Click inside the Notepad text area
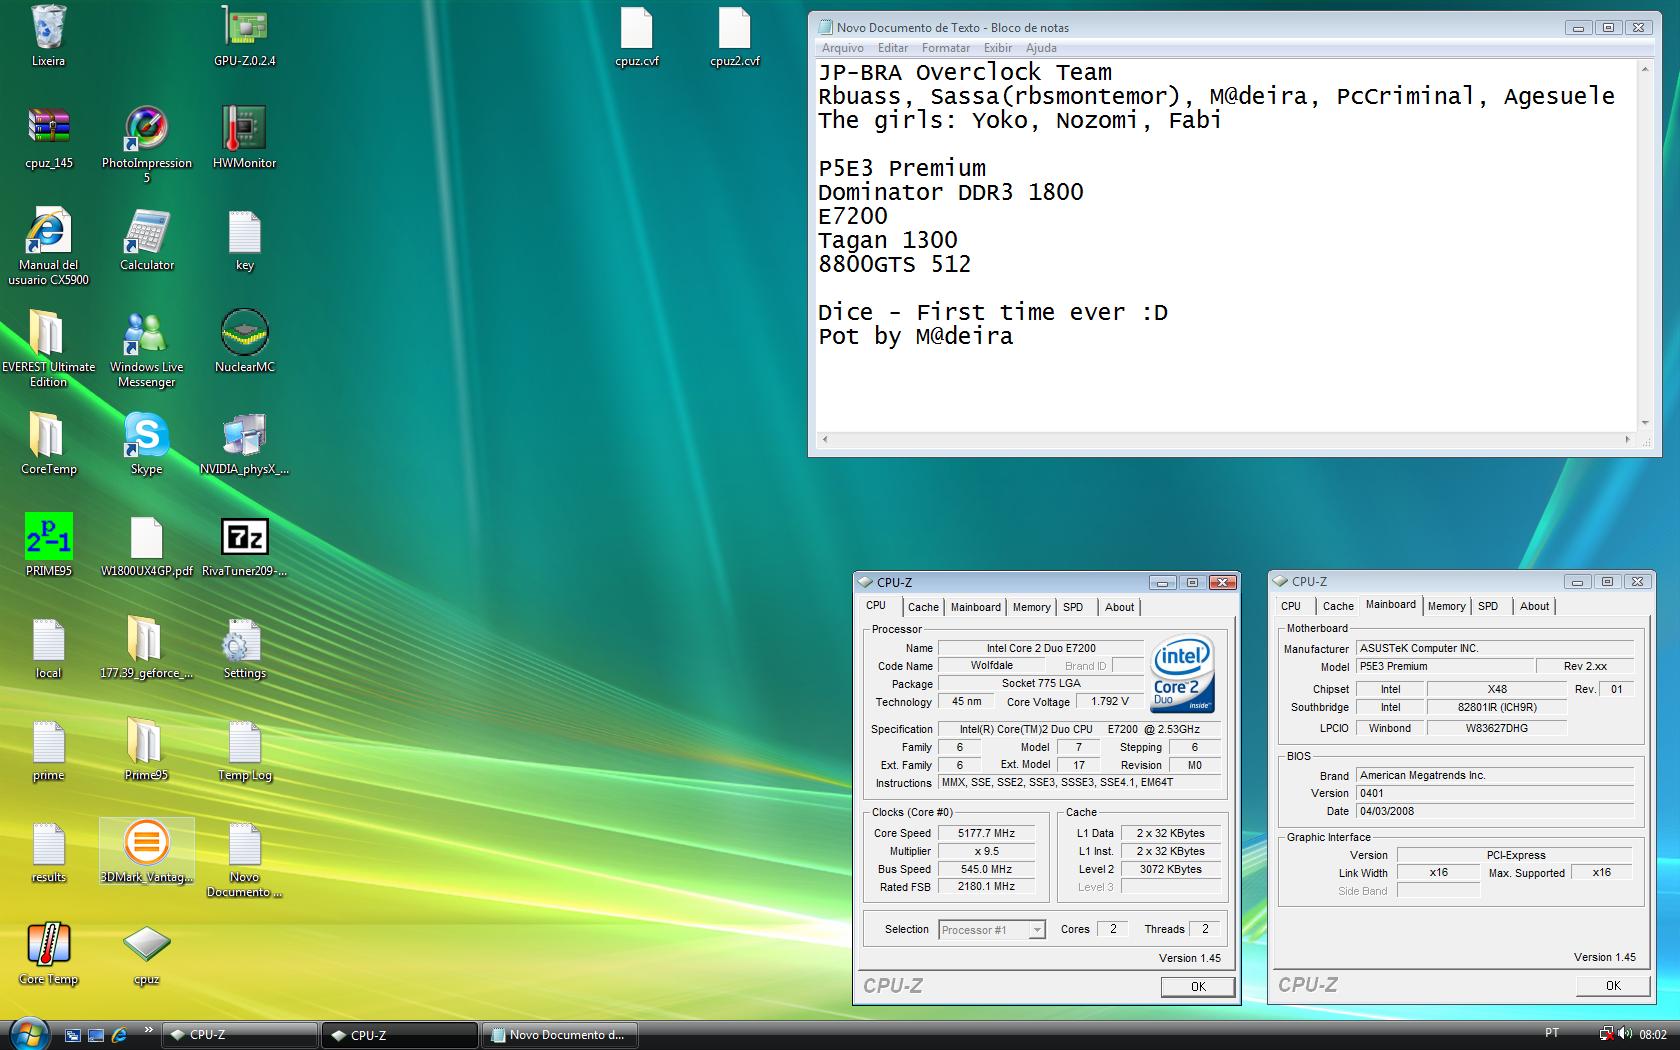 pyautogui.click(x=1226, y=245)
